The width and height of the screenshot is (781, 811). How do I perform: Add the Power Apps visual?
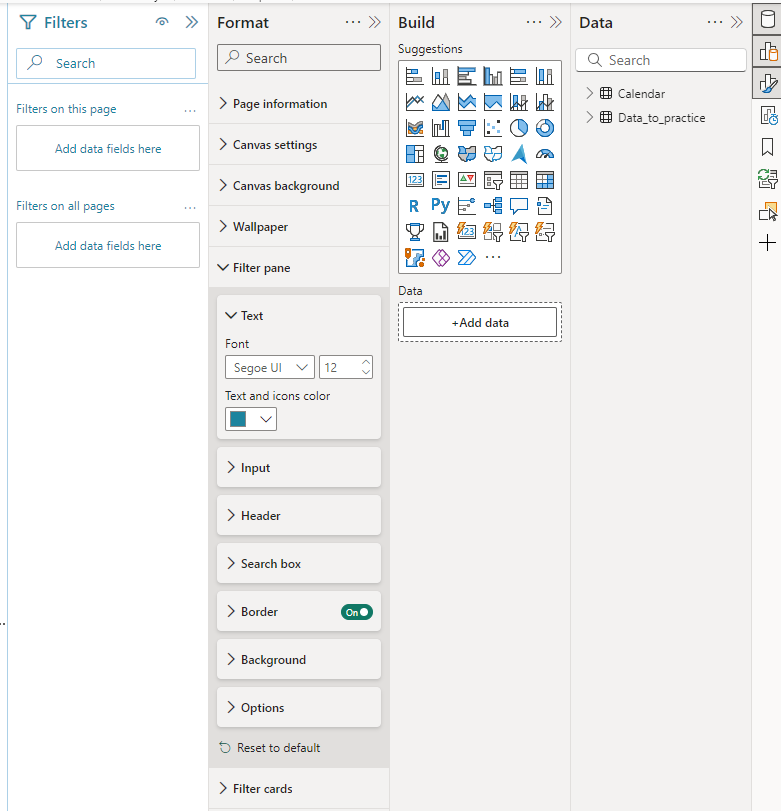[441, 258]
